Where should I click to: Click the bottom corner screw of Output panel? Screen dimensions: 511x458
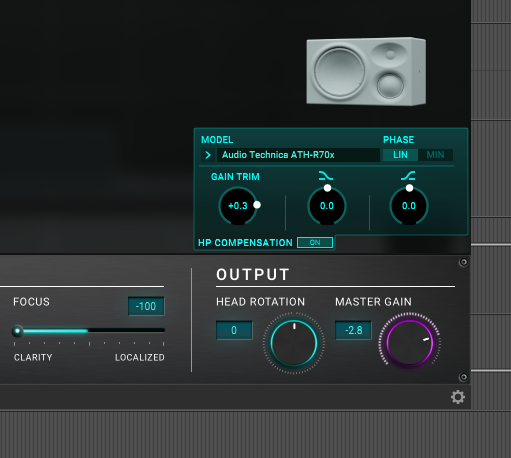pos(463,377)
